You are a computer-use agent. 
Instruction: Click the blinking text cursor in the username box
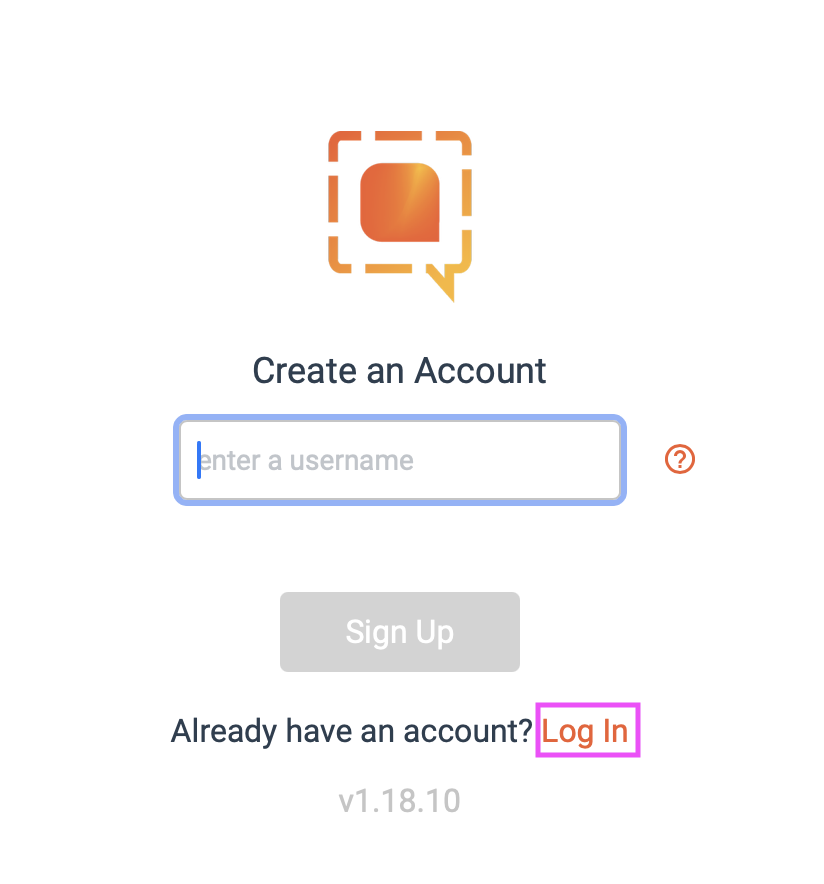[199, 460]
